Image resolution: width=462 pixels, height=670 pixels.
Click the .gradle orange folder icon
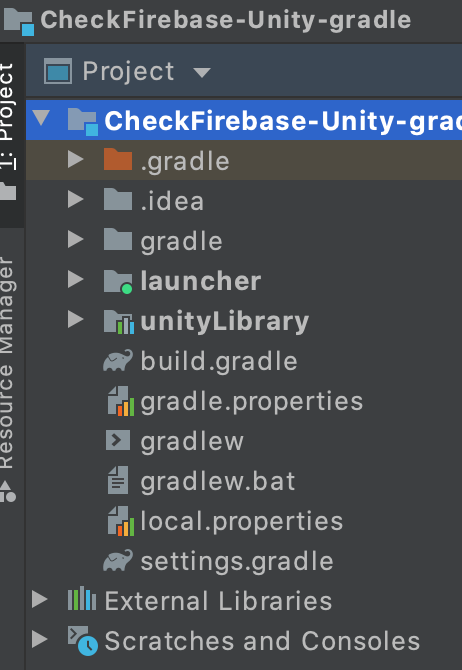point(118,159)
